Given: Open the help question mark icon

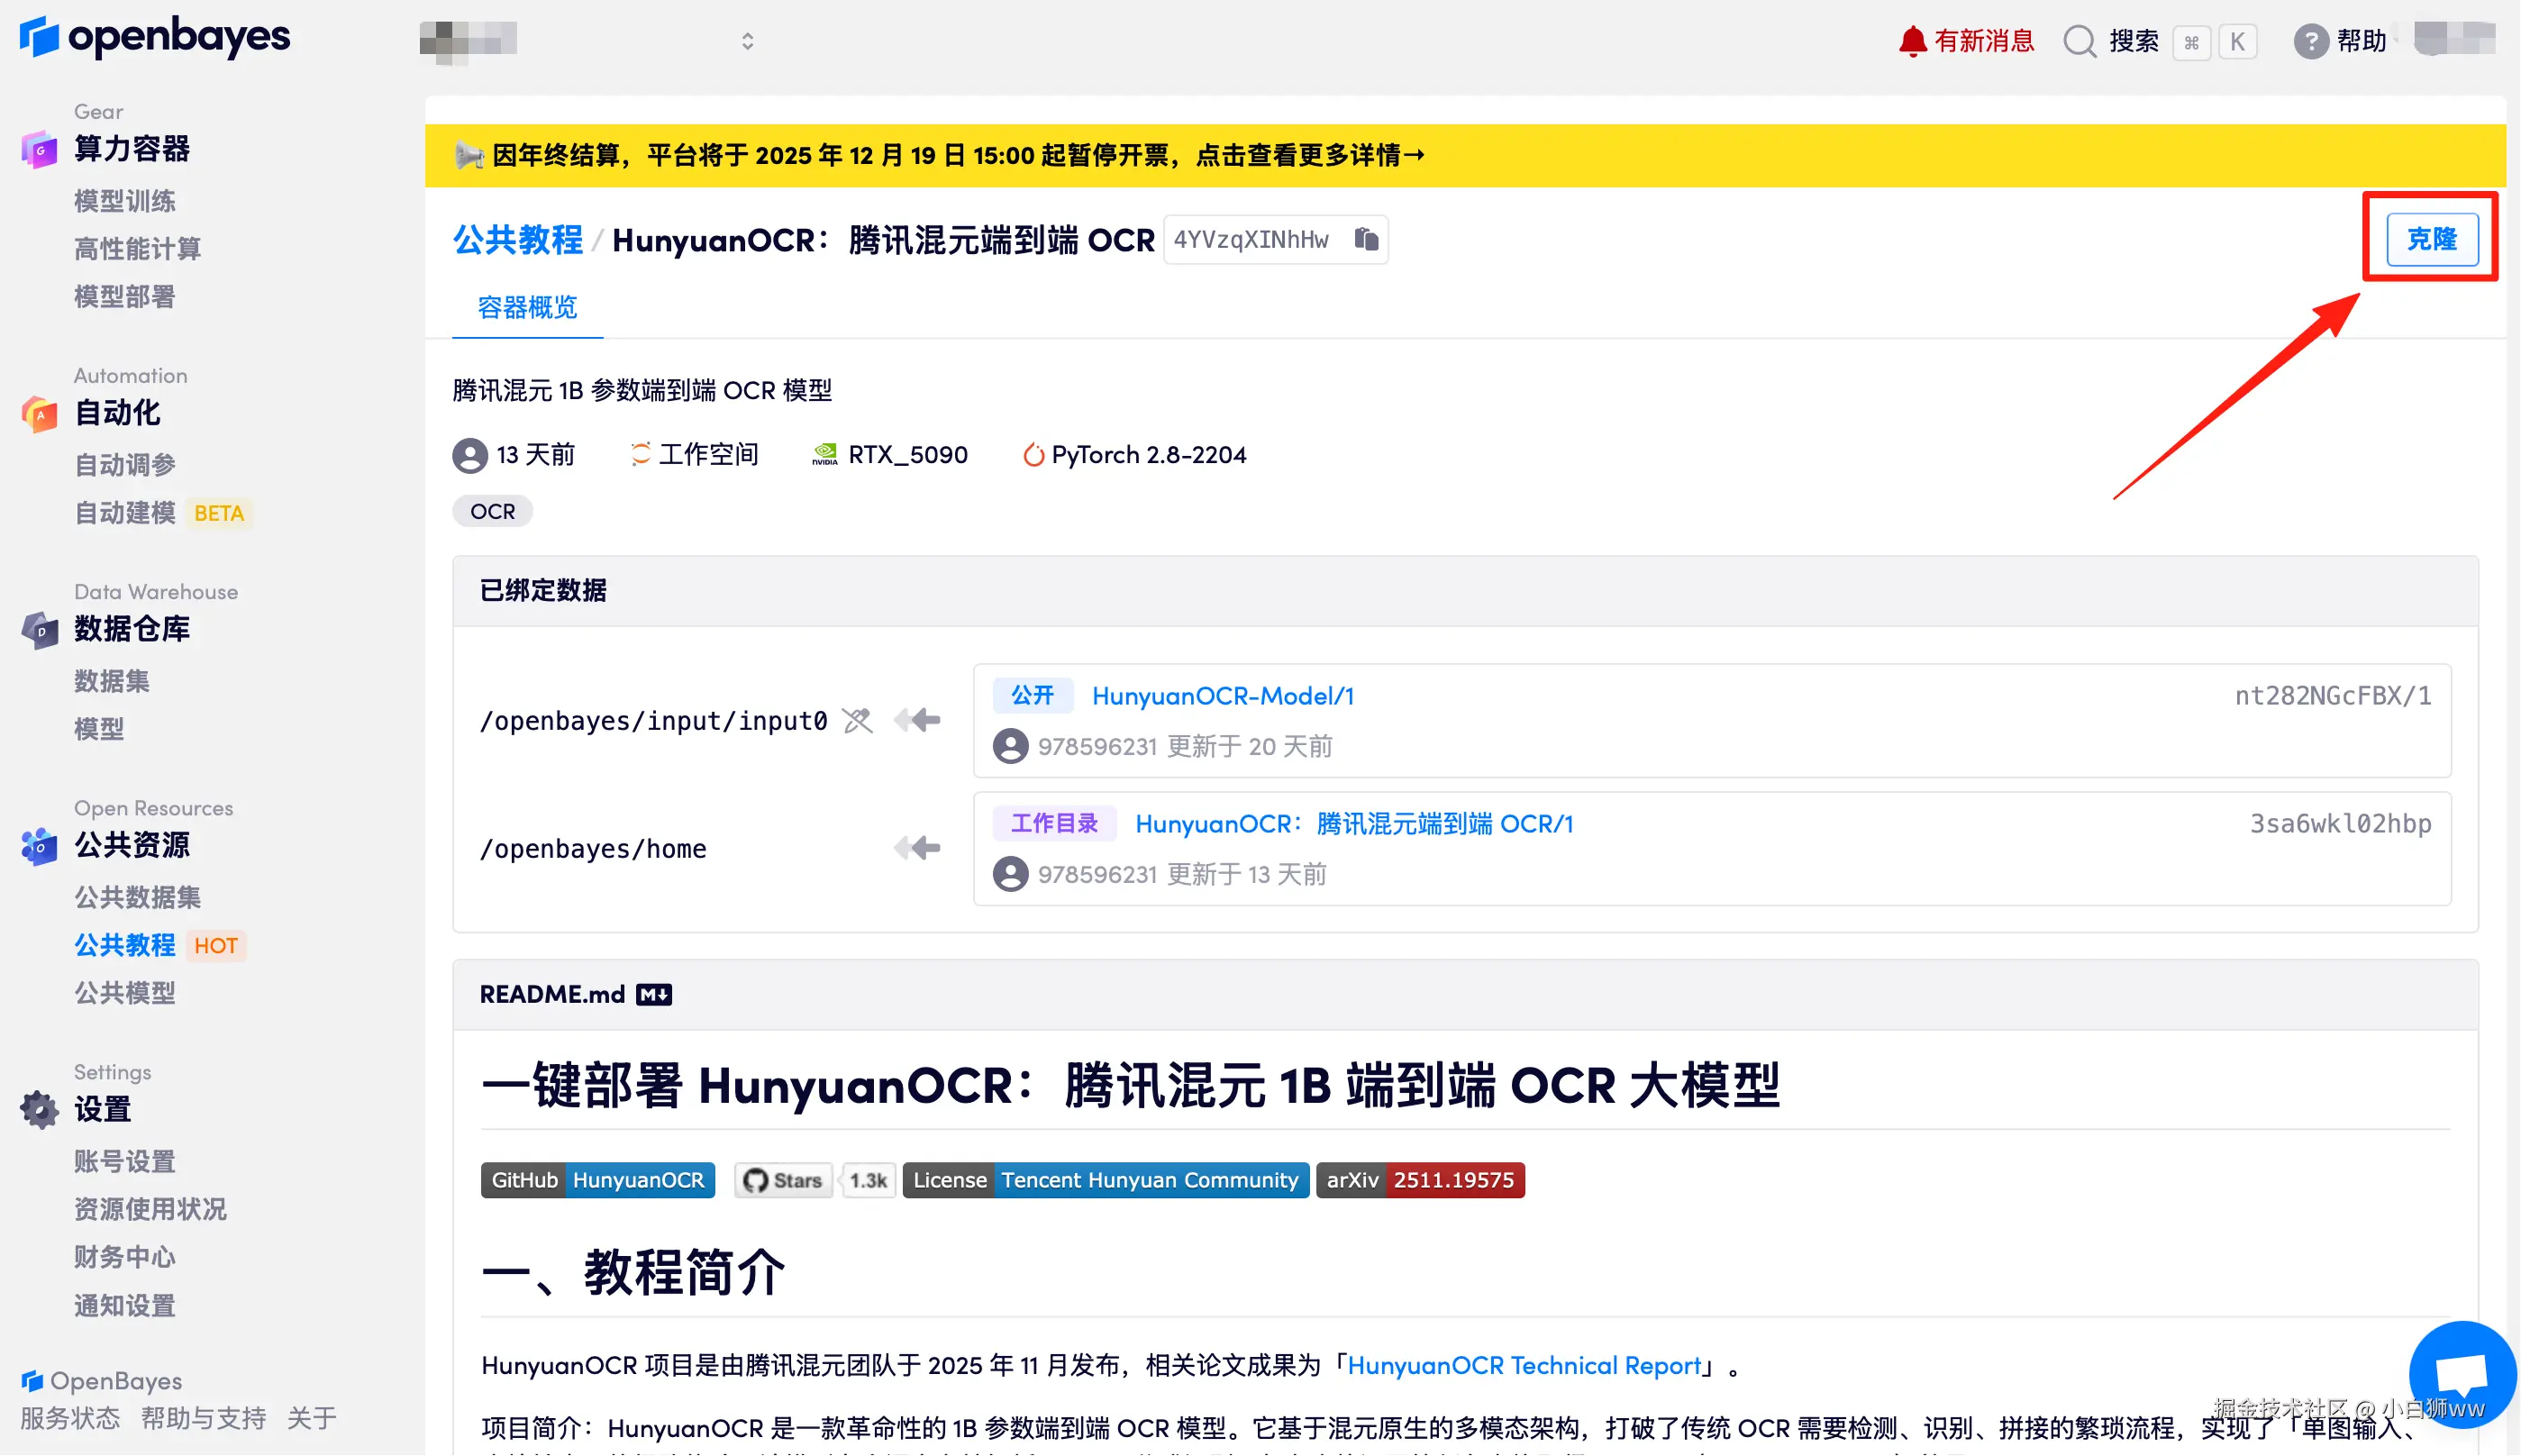Looking at the screenshot, I should coord(2310,41).
